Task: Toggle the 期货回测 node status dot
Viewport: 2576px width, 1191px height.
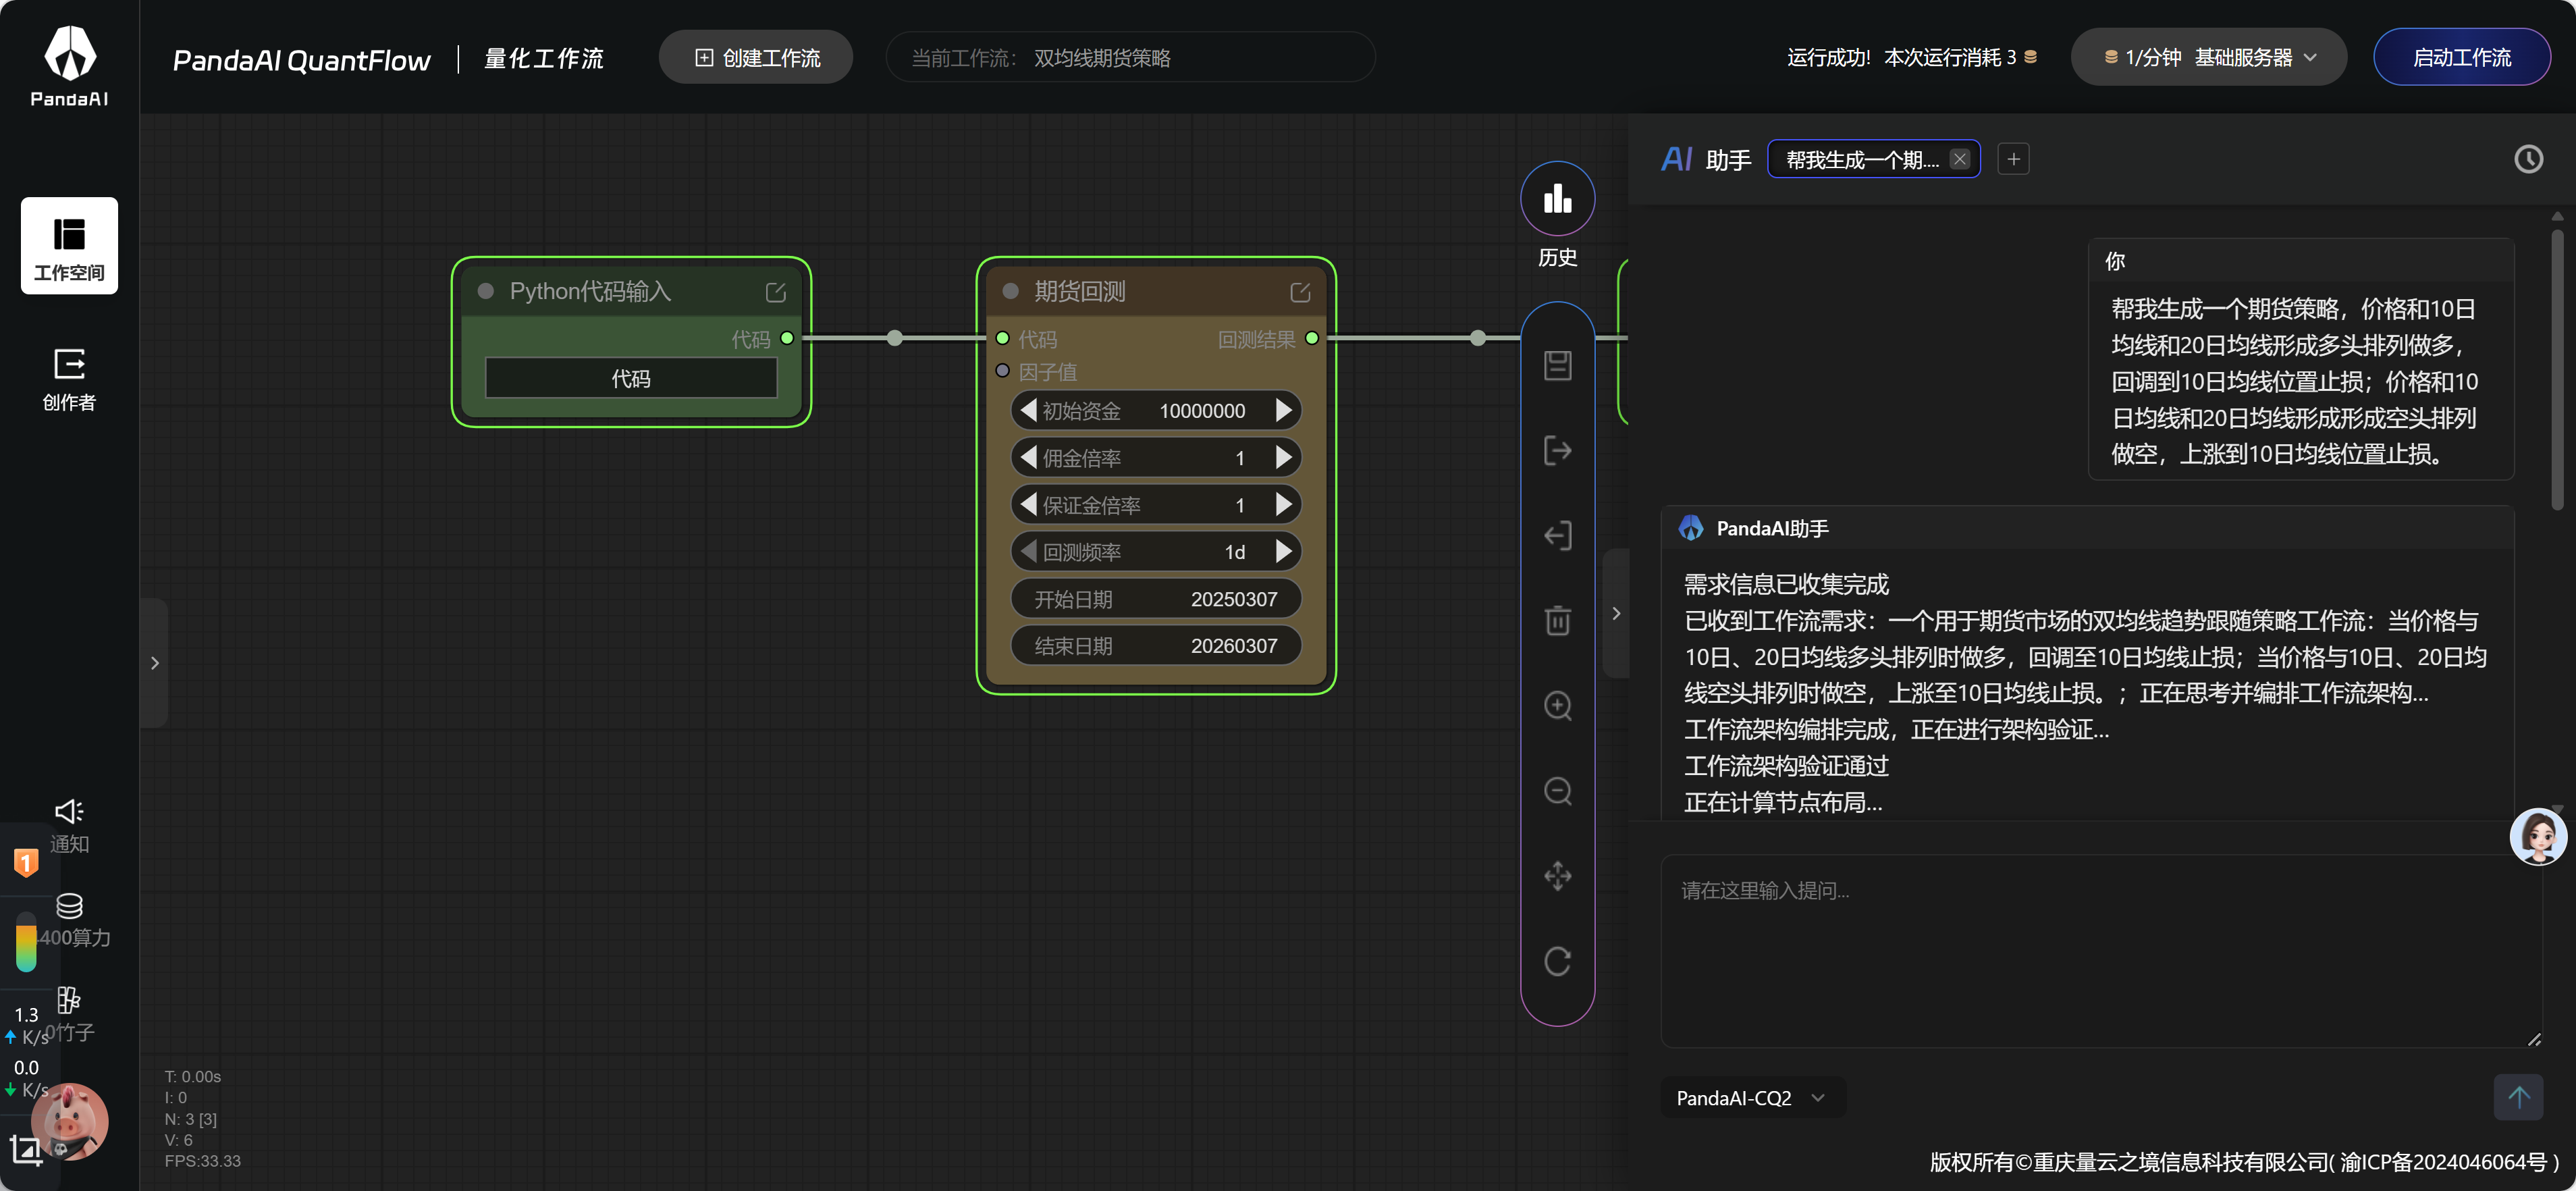Action: pos(1010,291)
